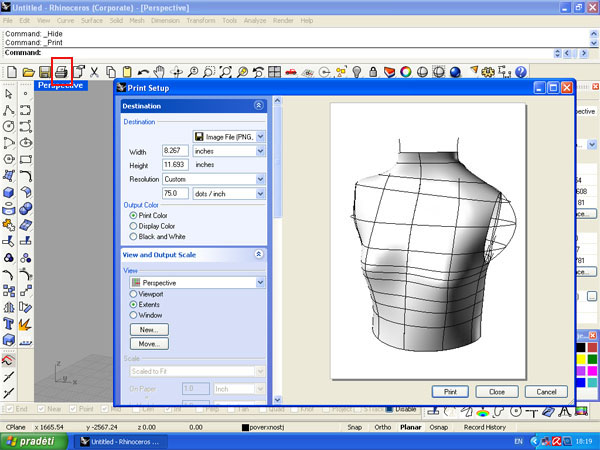The width and height of the screenshot is (600, 450).
Task: Select the Cut scissors icon
Action: [95, 72]
